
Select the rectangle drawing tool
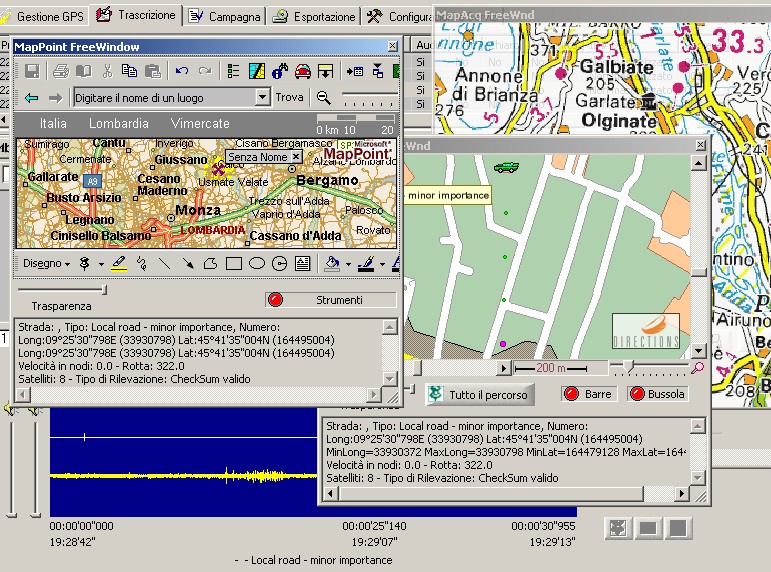tap(234, 264)
